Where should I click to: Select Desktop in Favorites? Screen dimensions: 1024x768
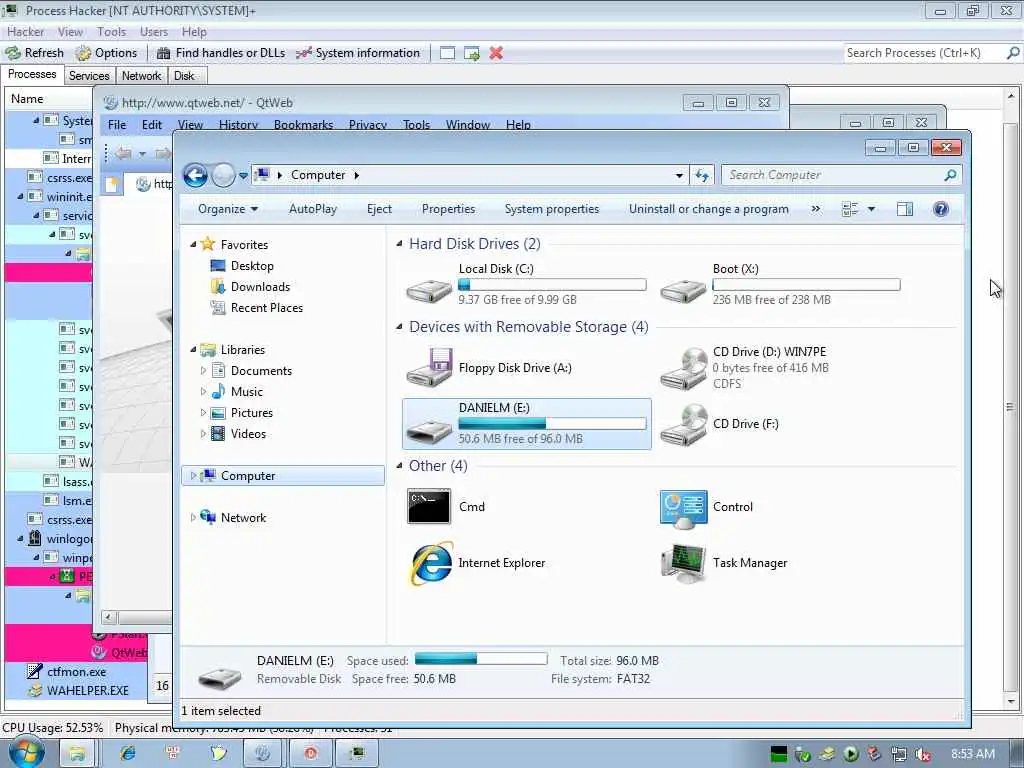coord(252,266)
